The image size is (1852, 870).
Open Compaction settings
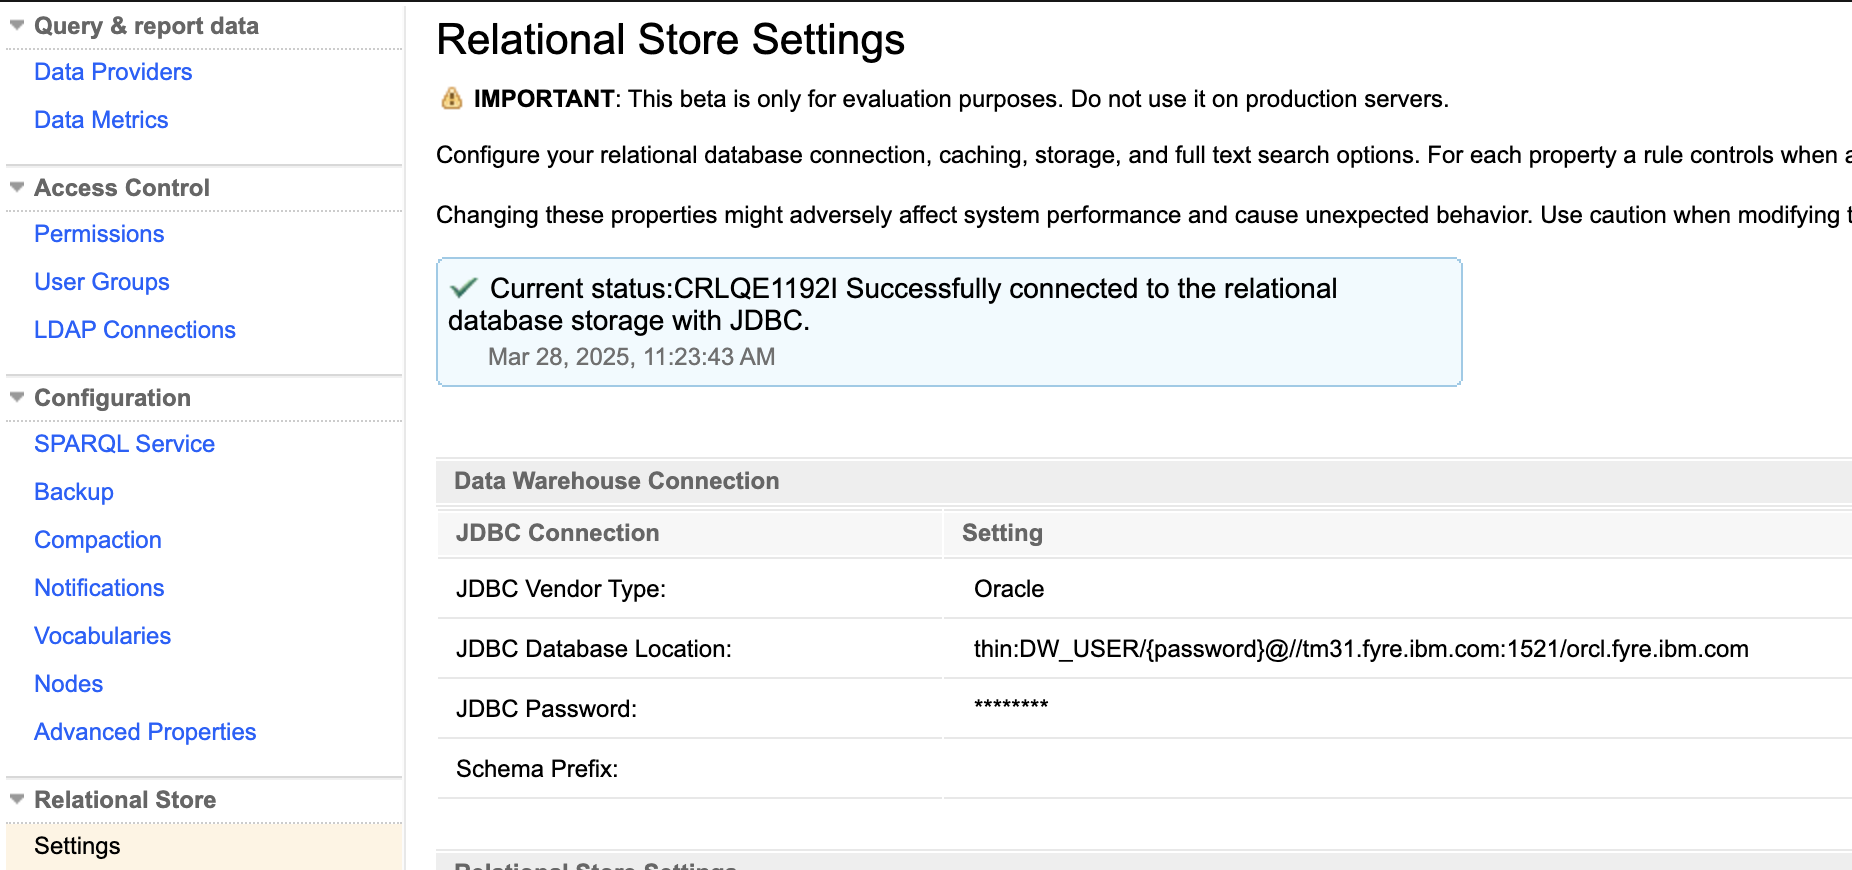[x=98, y=540]
